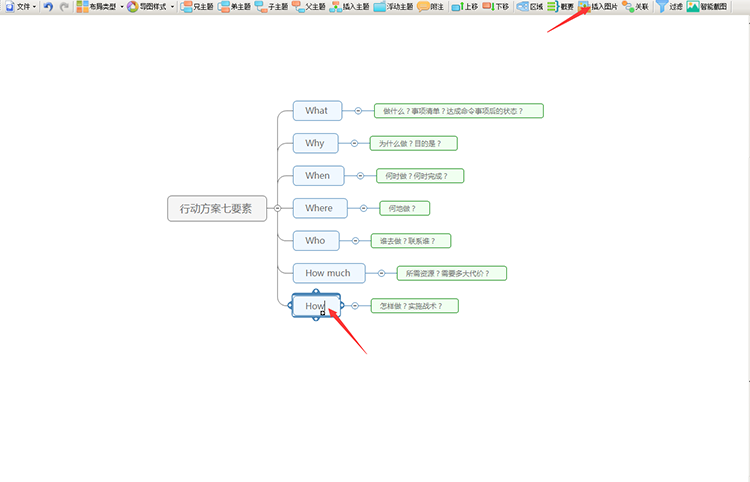
Task: Click 下移 to move topic down
Action: coord(496,6)
